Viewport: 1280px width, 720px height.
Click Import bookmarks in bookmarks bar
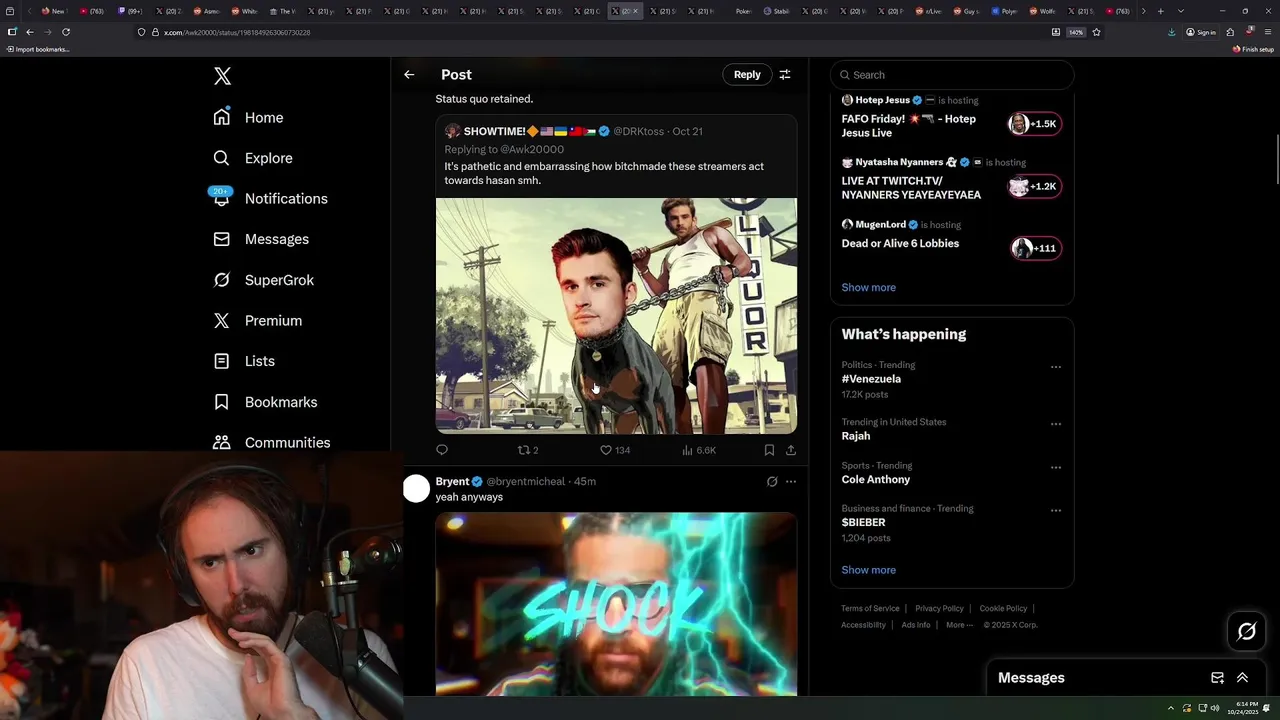pos(38,49)
